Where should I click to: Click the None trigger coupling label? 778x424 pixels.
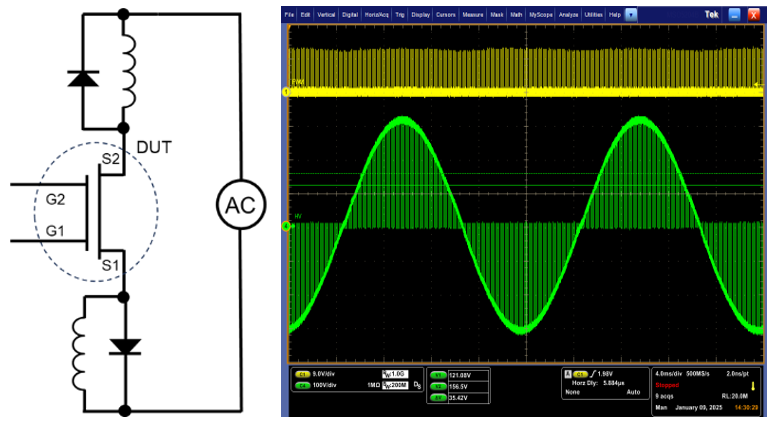572,392
